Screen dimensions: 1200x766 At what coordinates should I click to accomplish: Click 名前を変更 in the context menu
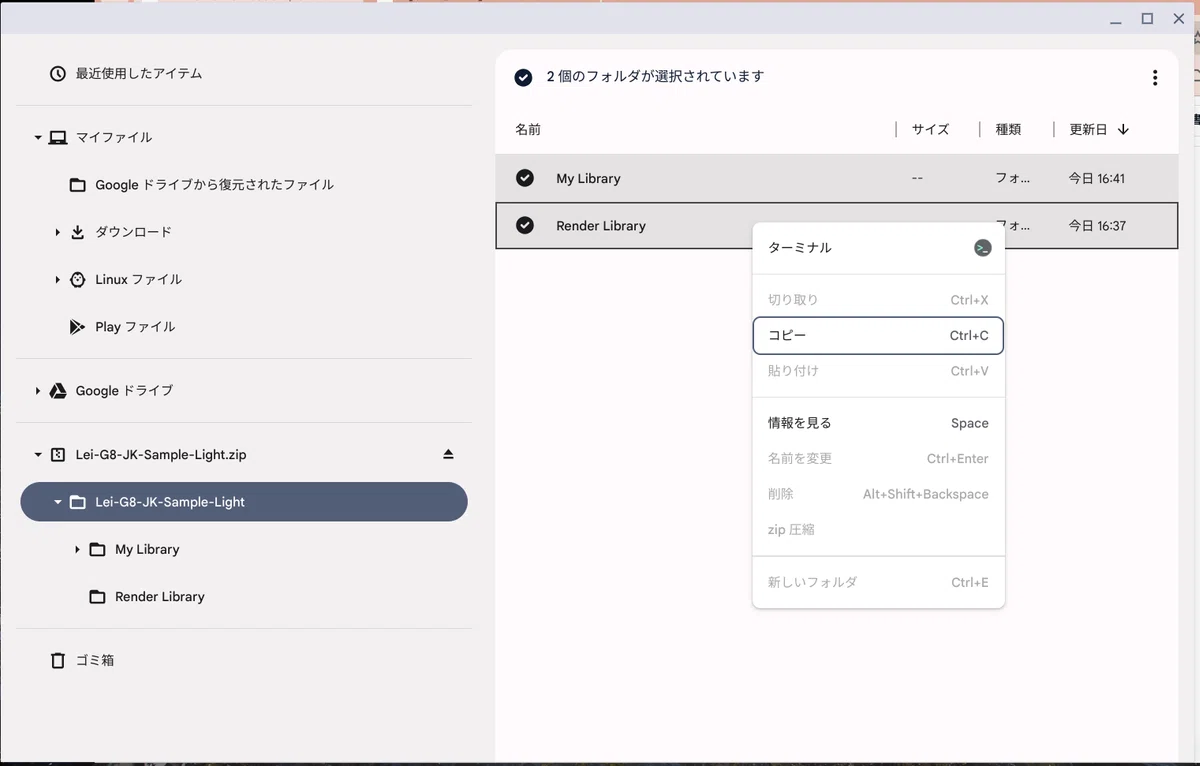(878, 459)
